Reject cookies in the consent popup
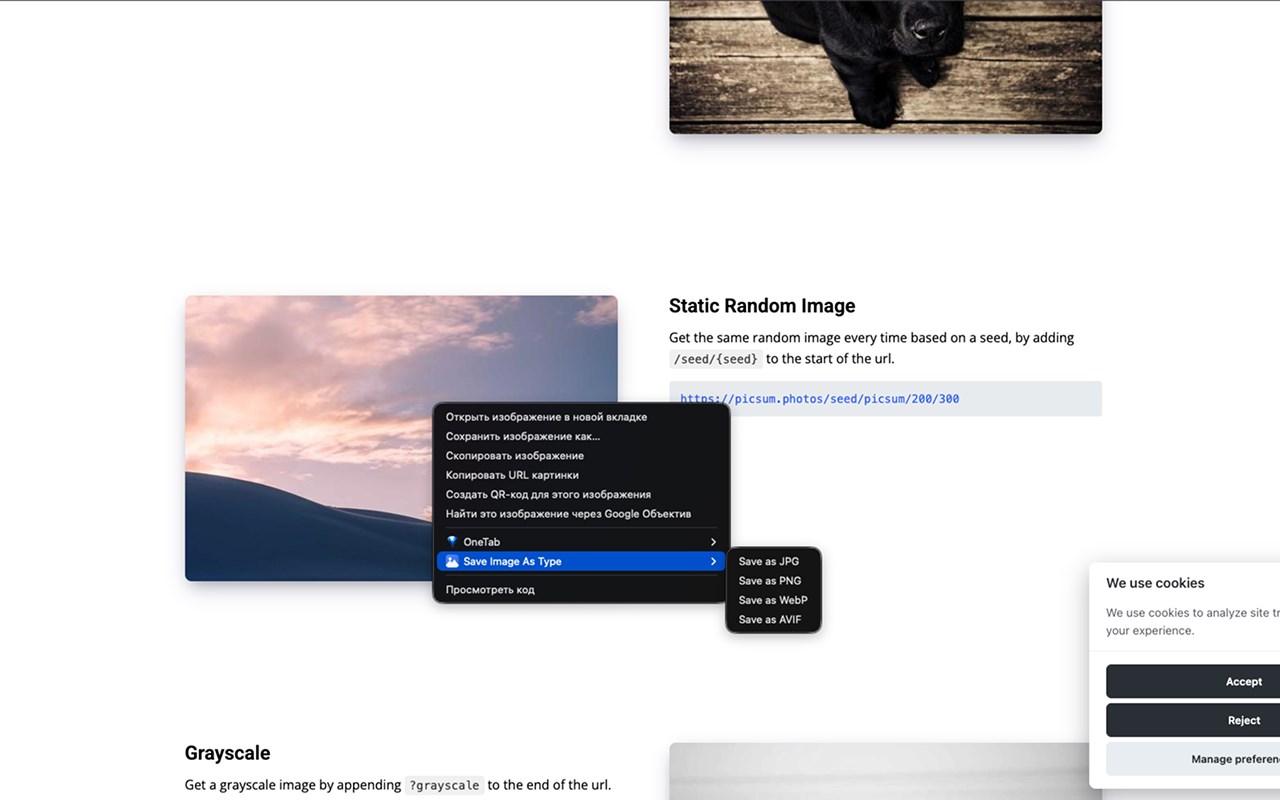The height and width of the screenshot is (800, 1280). click(x=1193, y=720)
